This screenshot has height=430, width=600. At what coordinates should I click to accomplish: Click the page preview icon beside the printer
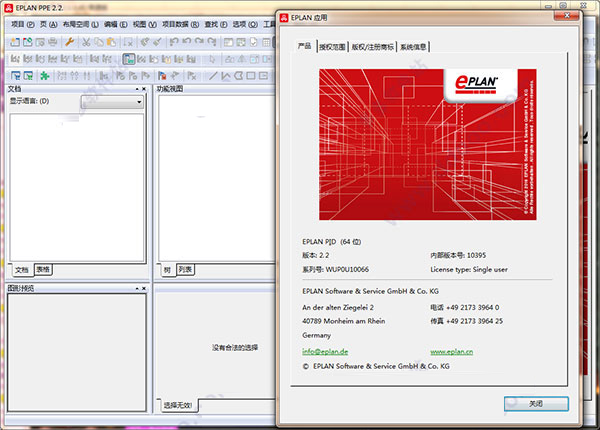pos(40,42)
